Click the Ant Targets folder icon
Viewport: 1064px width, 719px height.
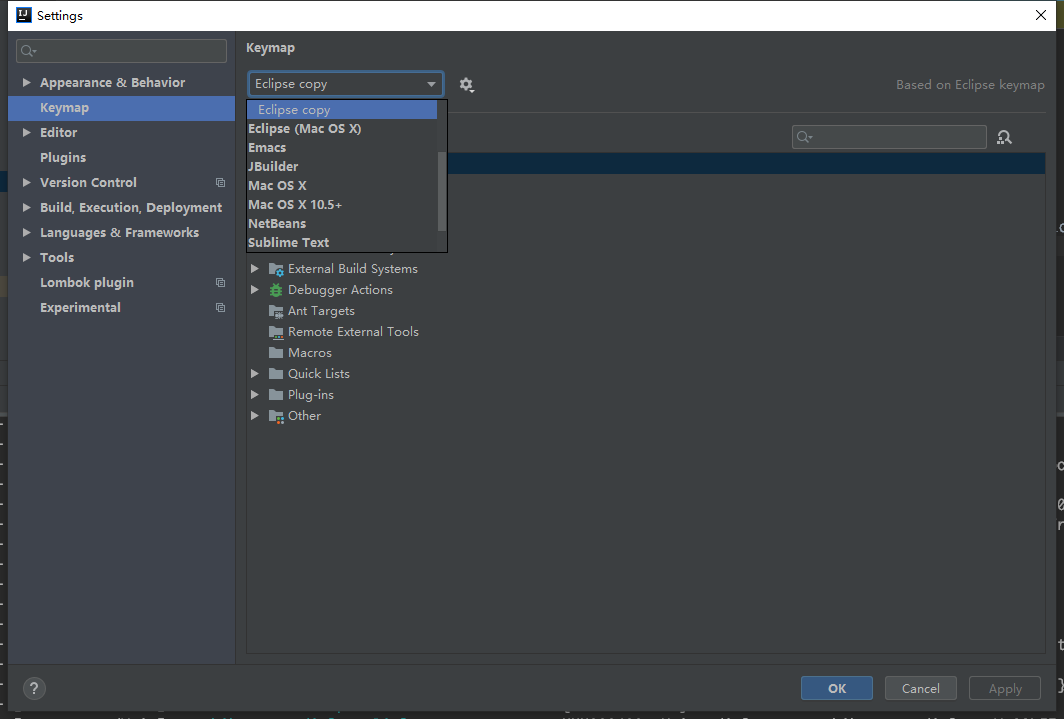click(276, 311)
